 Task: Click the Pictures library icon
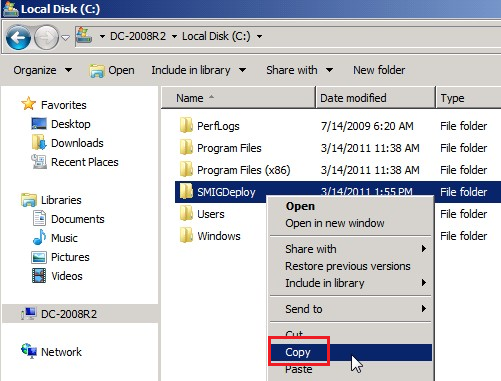coord(39,257)
